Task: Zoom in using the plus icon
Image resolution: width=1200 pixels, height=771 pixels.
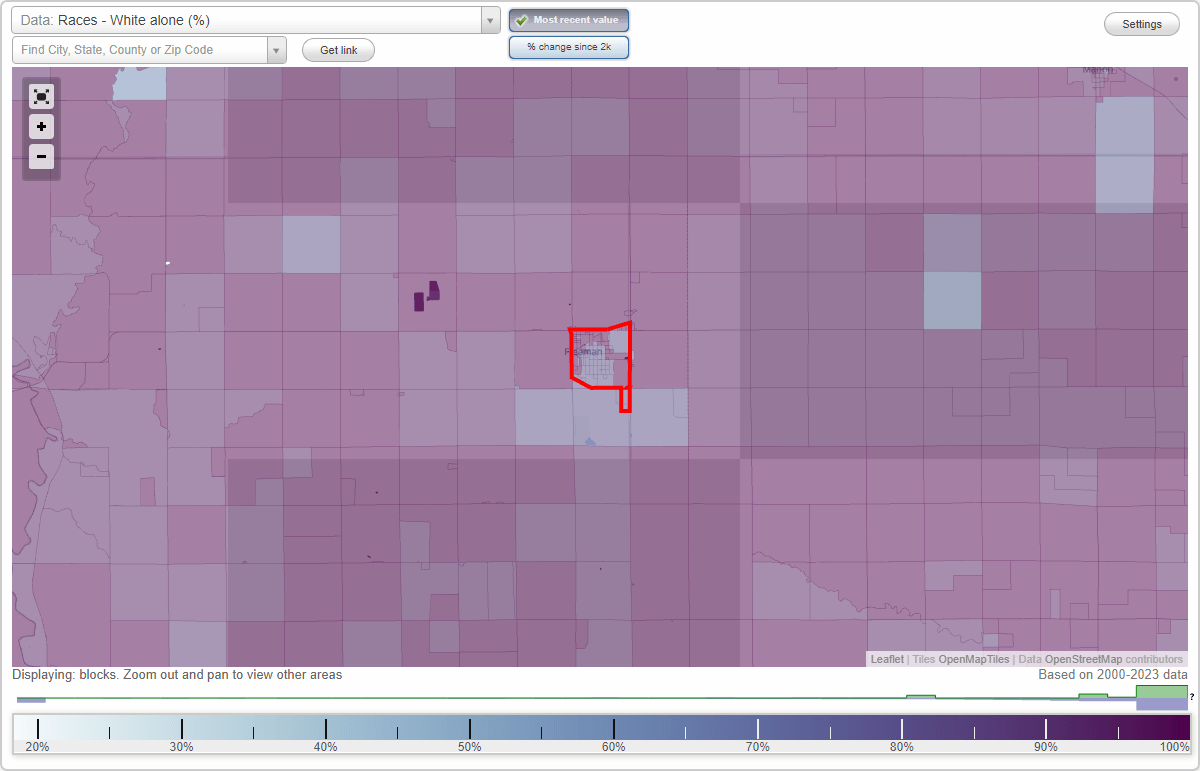Action: tap(41, 126)
